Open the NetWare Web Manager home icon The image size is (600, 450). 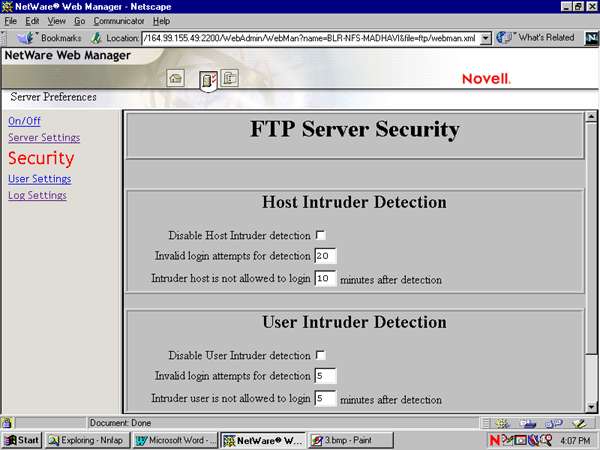176,78
